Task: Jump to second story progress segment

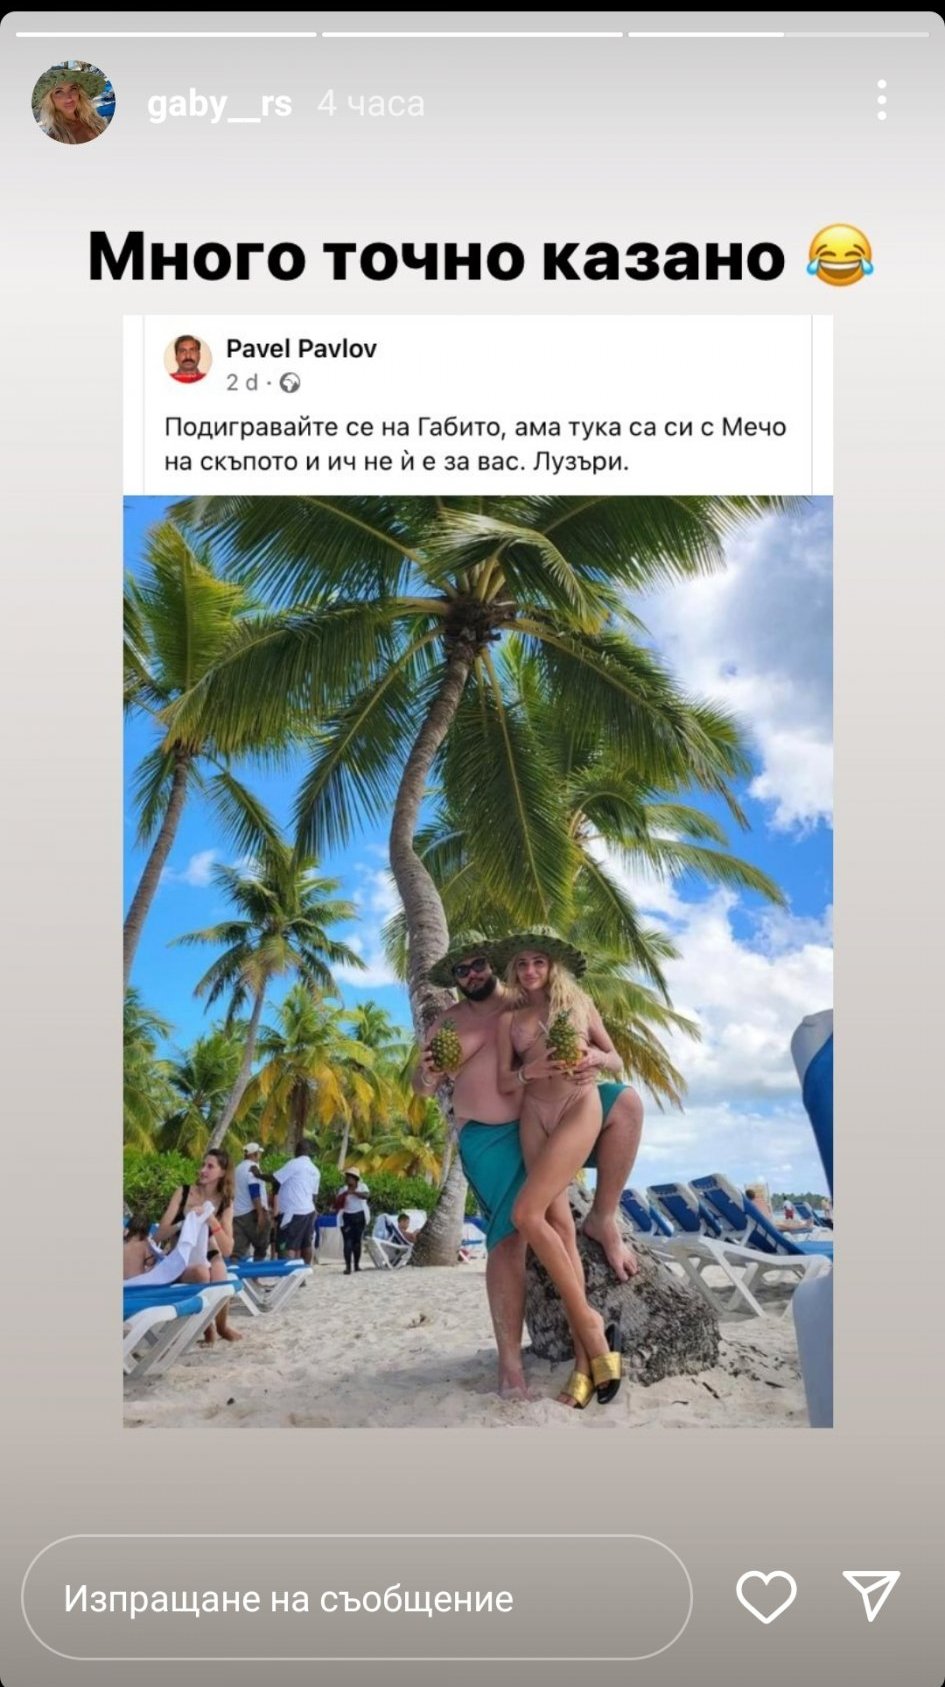Action: [472, 34]
